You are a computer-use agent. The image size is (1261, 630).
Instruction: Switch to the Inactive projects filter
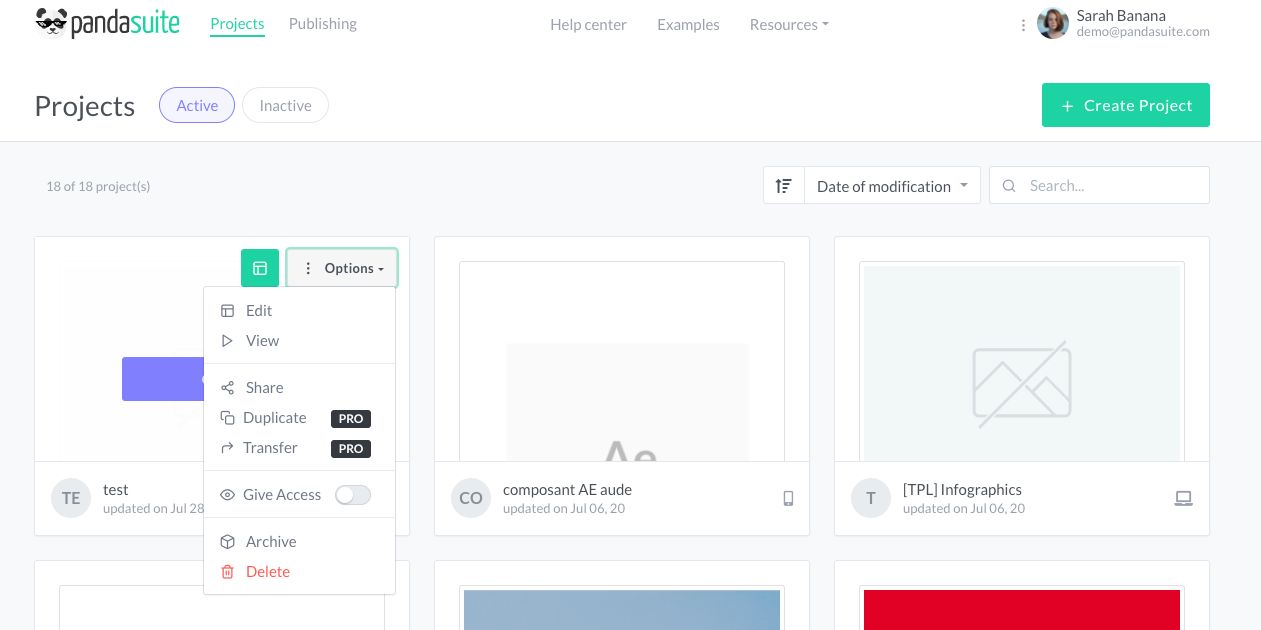pyautogui.click(x=285, y=106)
